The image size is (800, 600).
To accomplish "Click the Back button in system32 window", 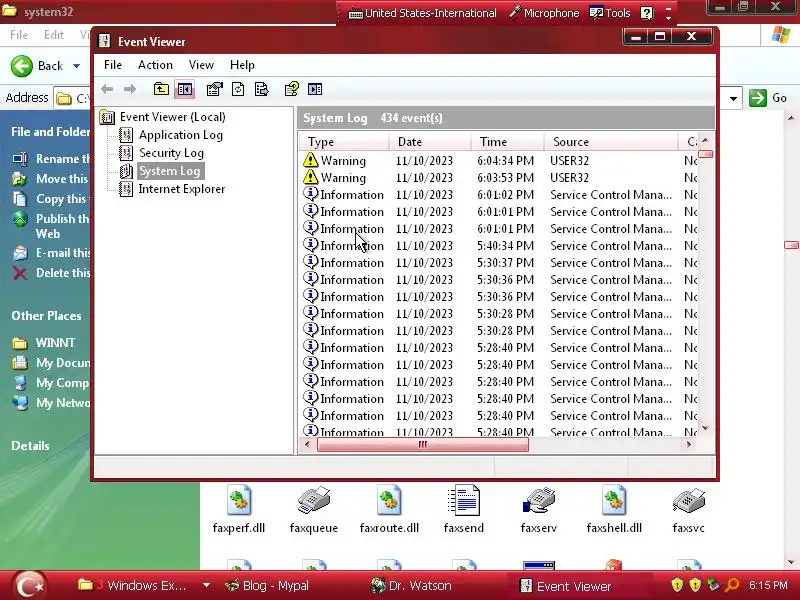I will click(x=38, y=66).
